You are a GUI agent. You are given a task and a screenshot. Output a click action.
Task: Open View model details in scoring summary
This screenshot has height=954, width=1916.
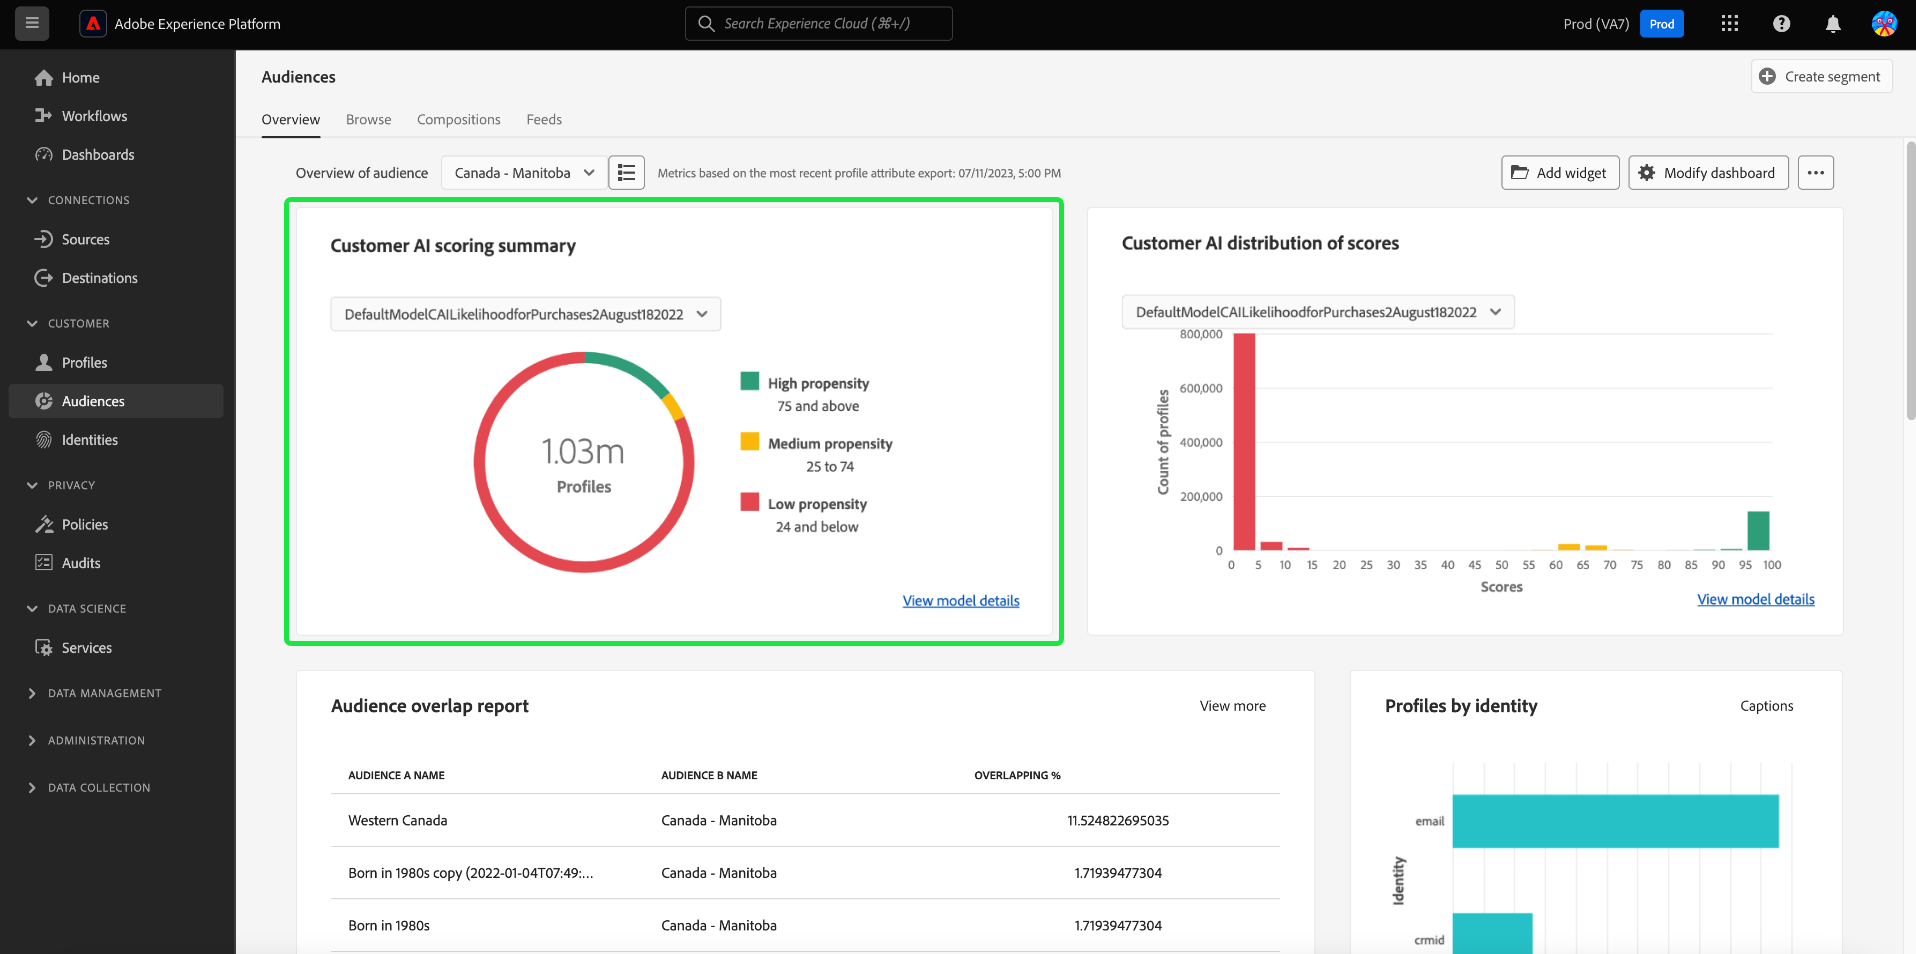(961, 601)
